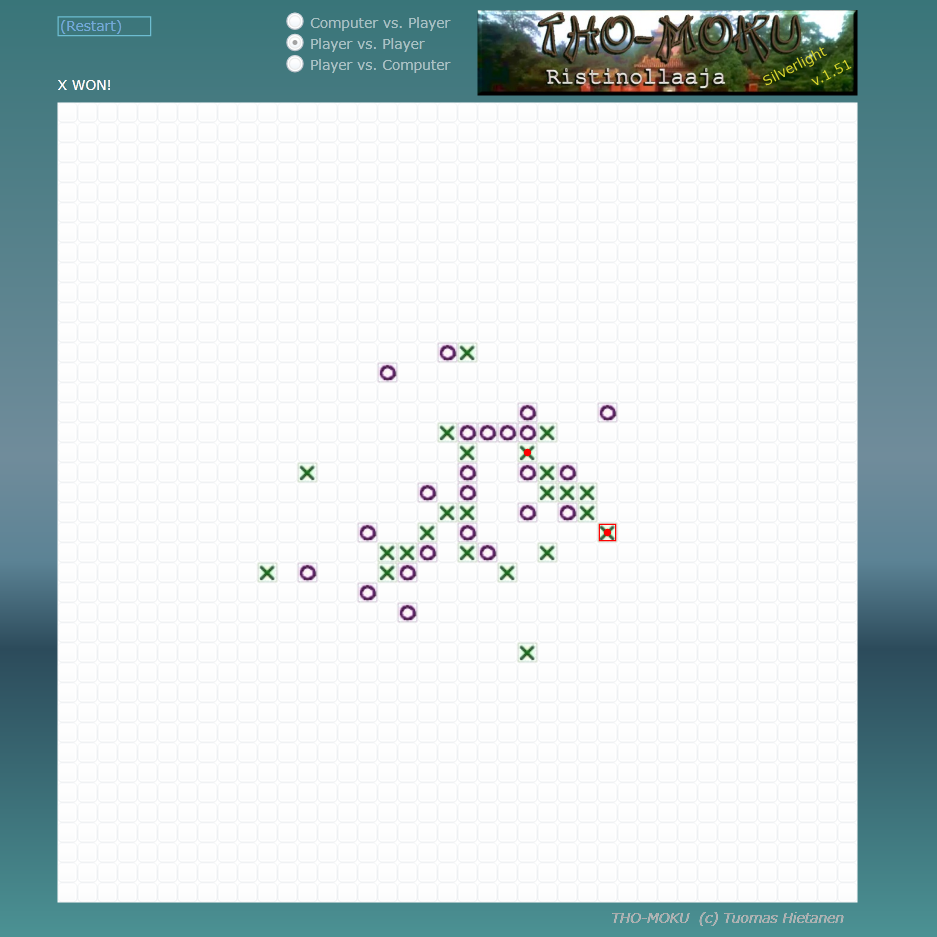The width and height of the screenshot is (937, 937).
Task: Click the first O in the four-O row
Action: click(467, 433)
